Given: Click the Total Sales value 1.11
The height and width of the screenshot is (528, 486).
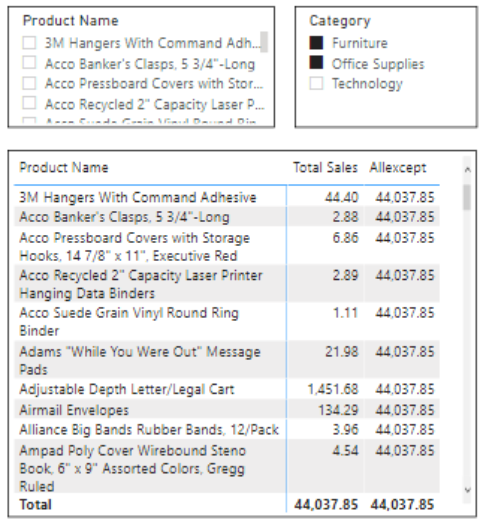Looking at the screenshot, I should (x=346, y=312).
